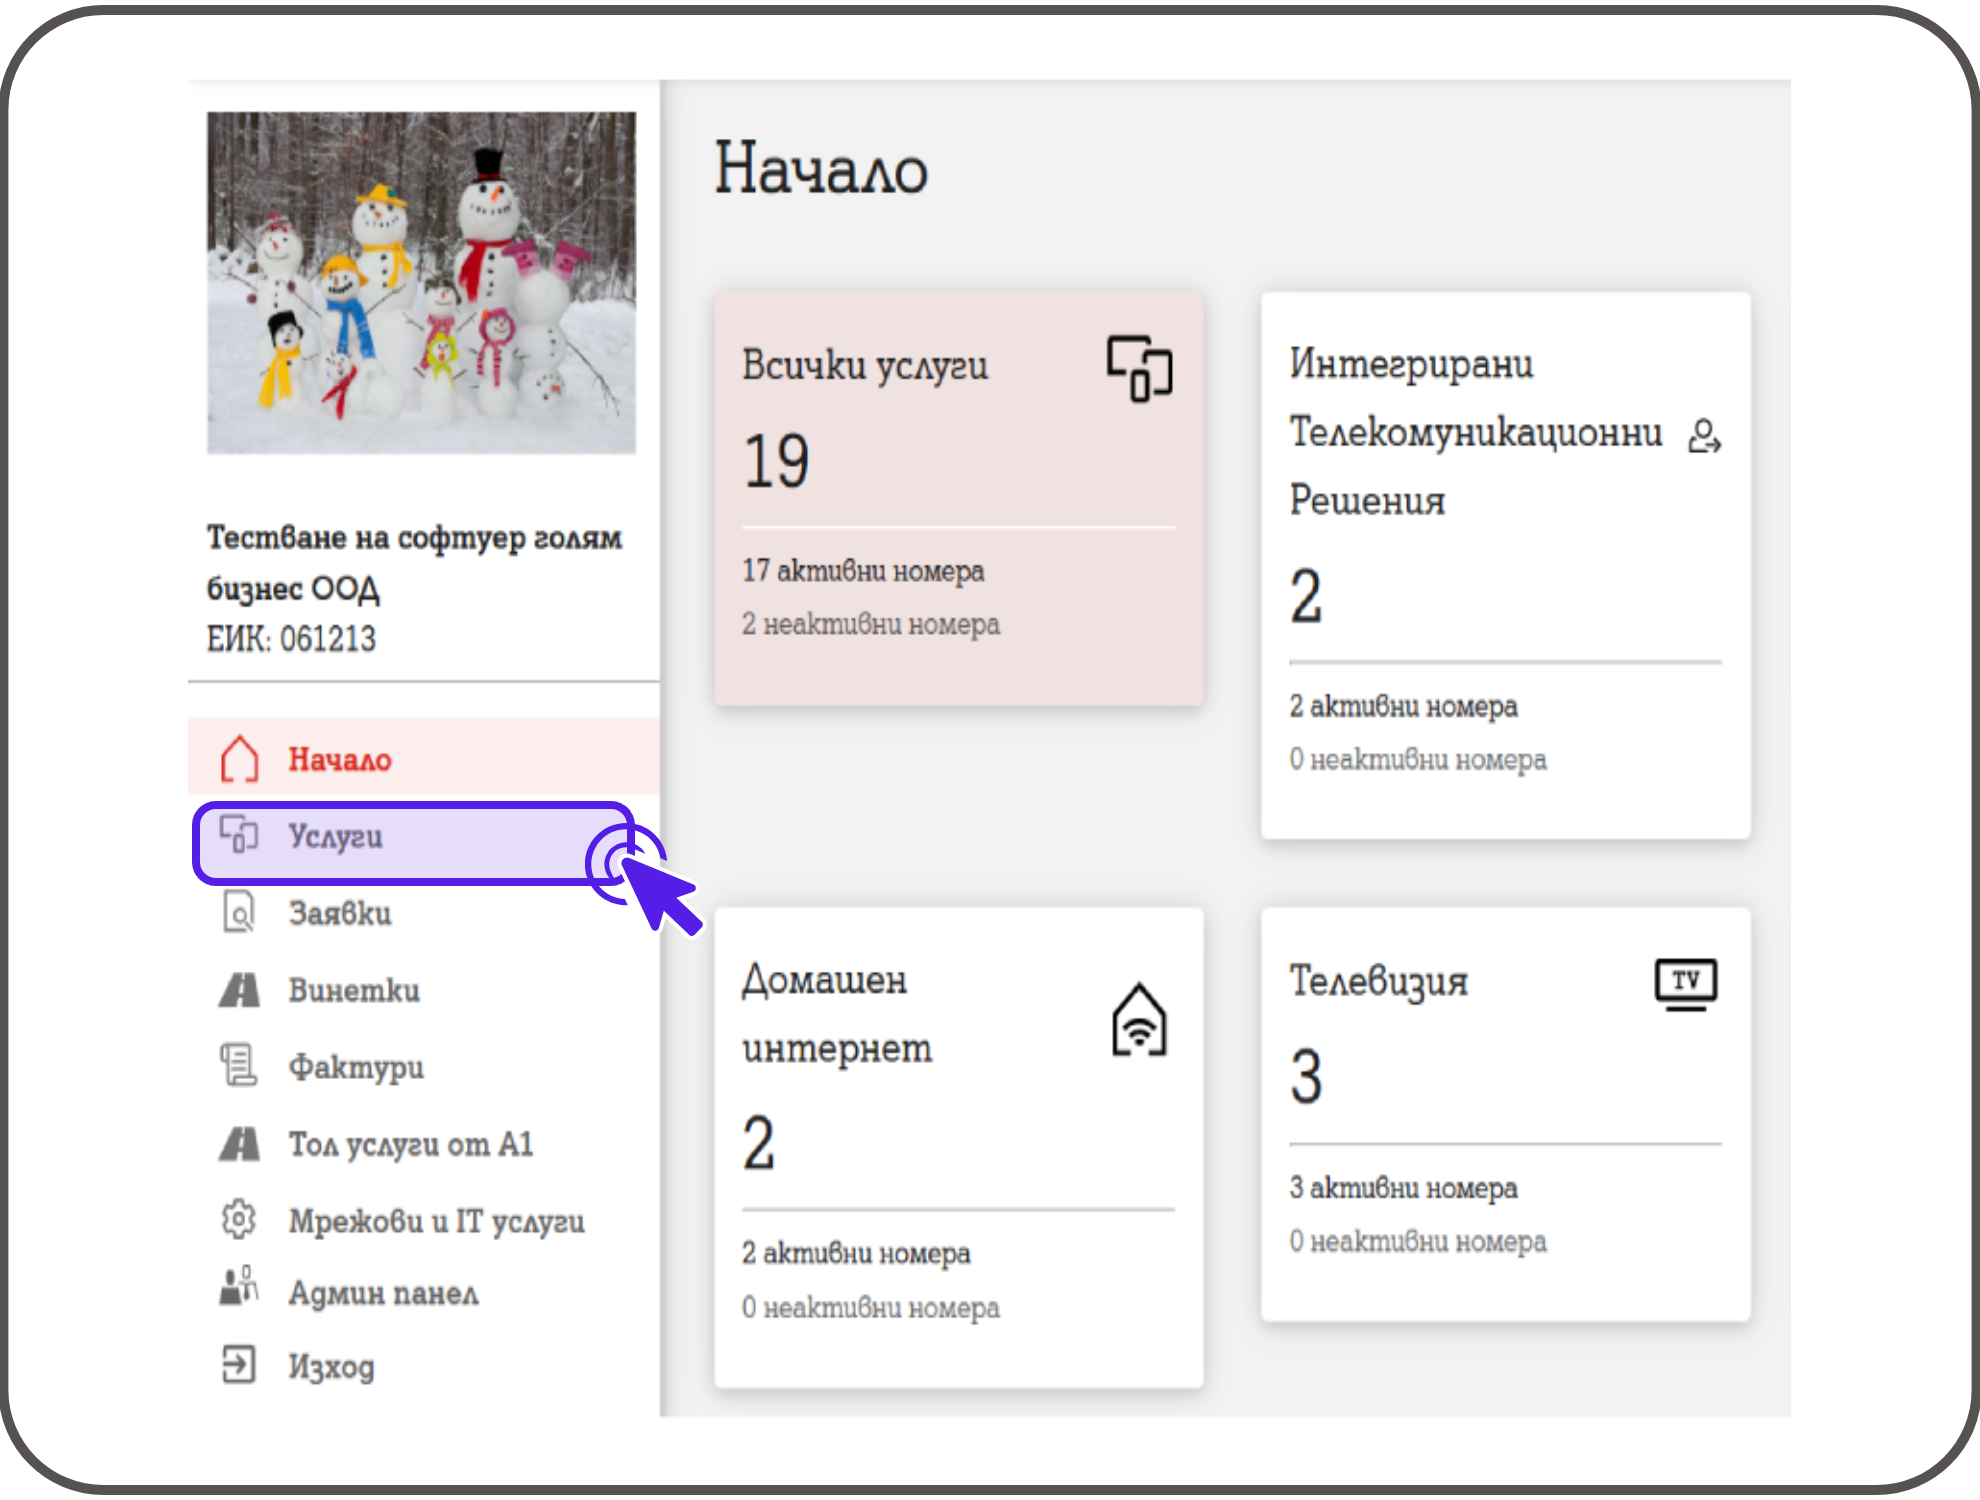Click the invoice scroll icon beside Фактури
Image resolution: width=1980 pixels, height=1500 pixels.
[x=239, y=1065]
